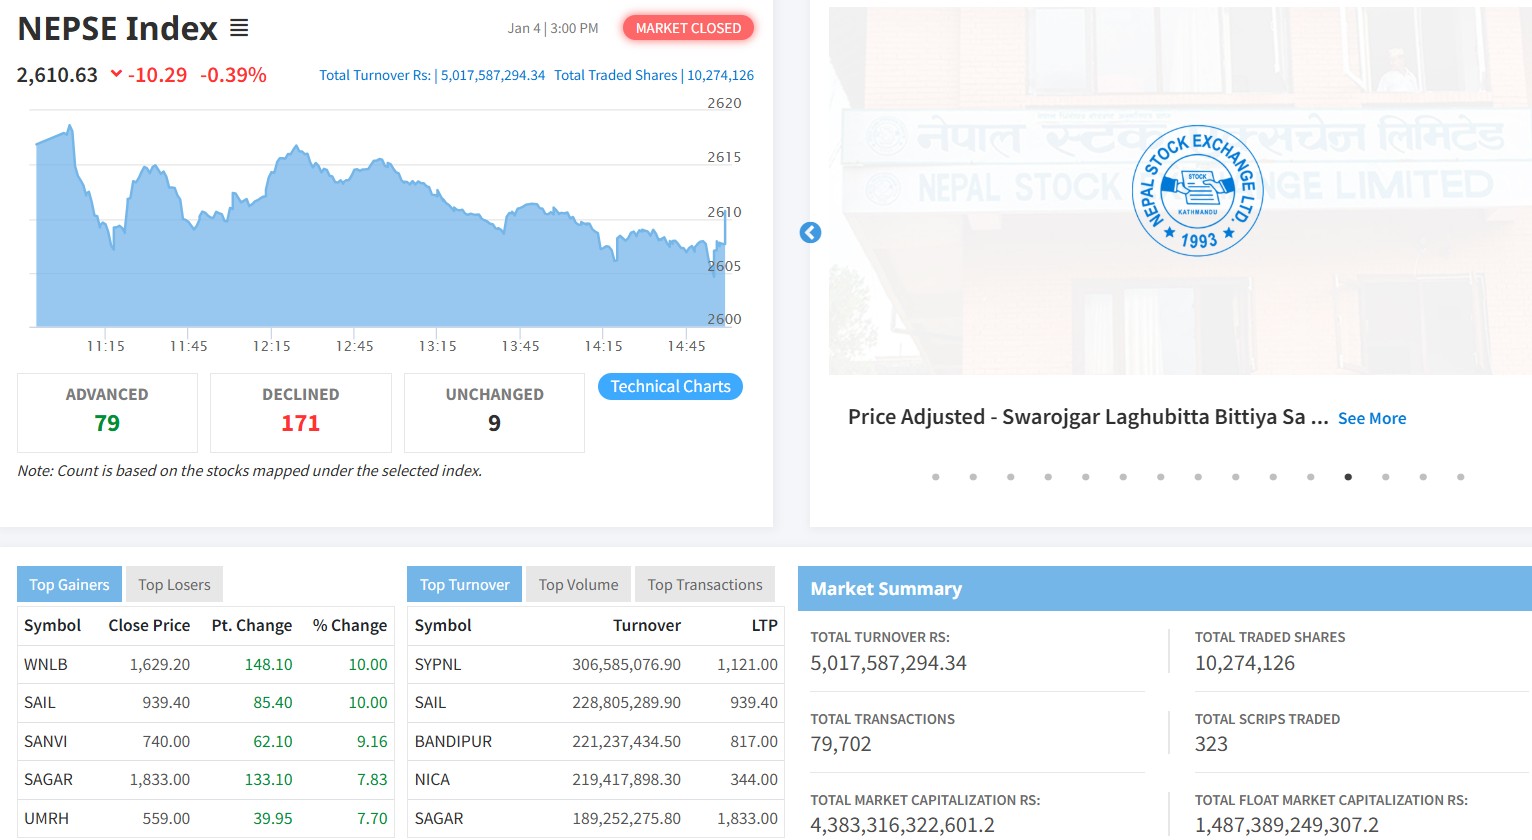The height and width of the screenshot is (840, 1532).
Task: Follow the See More link
Action: [1371, 418]
